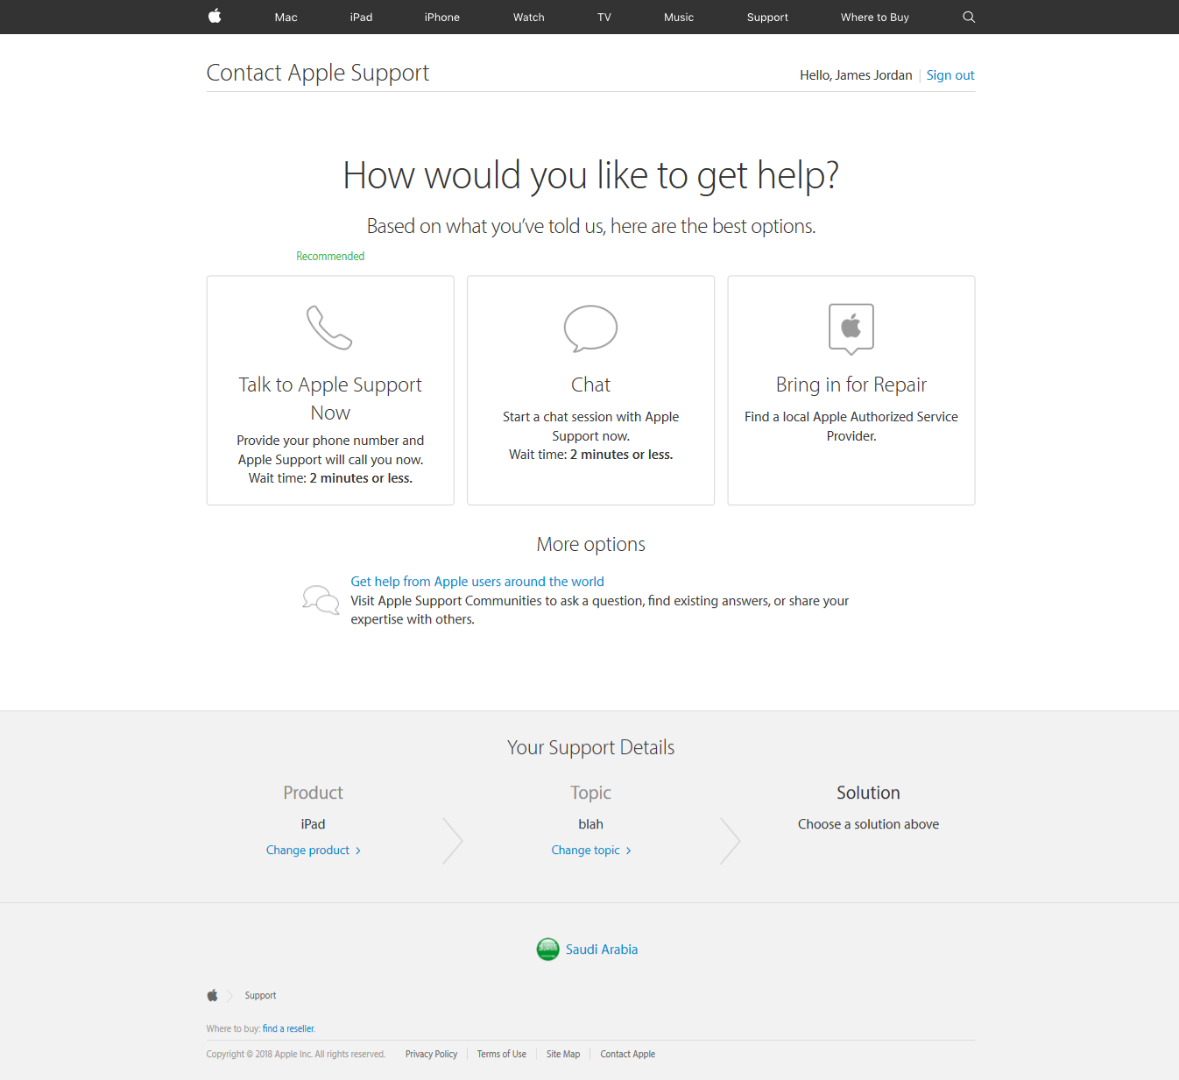Click the Apple repair badge icon
Image resolution: width=1179 pixels, height=1080 pixels.
[x=851, y=329]
